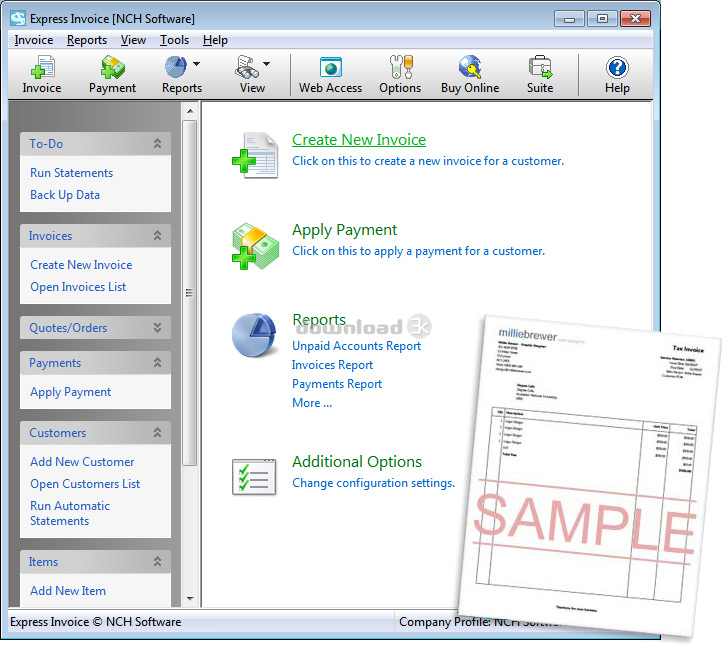Viewport: 728px width, 653px height.
Task: Click the sidebar scrollbar up arrow
Action: click(x=190, y=111)
